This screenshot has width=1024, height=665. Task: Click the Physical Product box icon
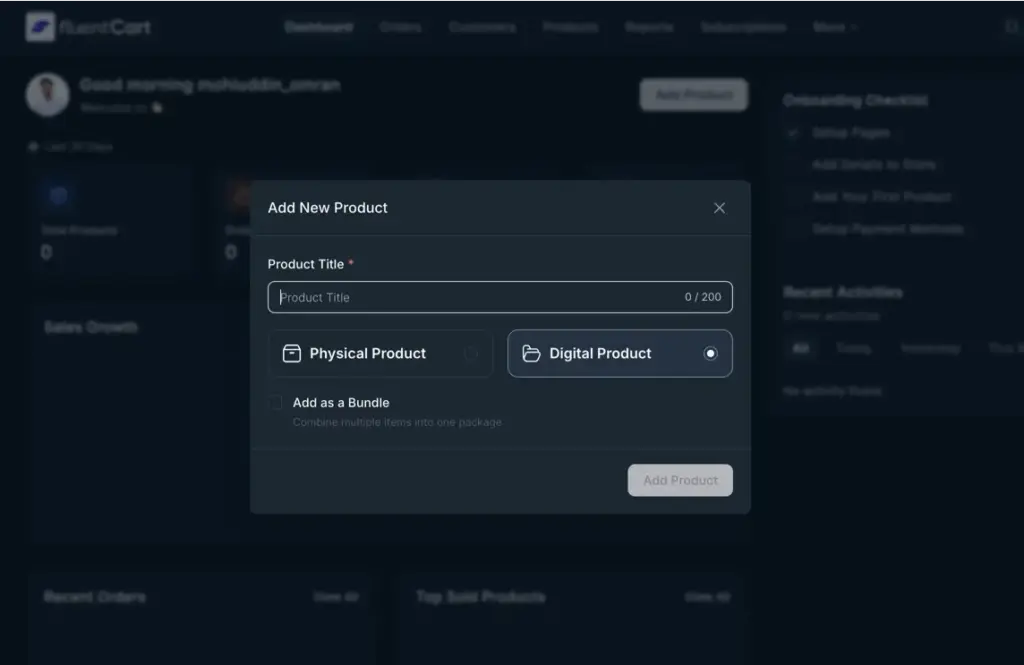click(292, 353)
